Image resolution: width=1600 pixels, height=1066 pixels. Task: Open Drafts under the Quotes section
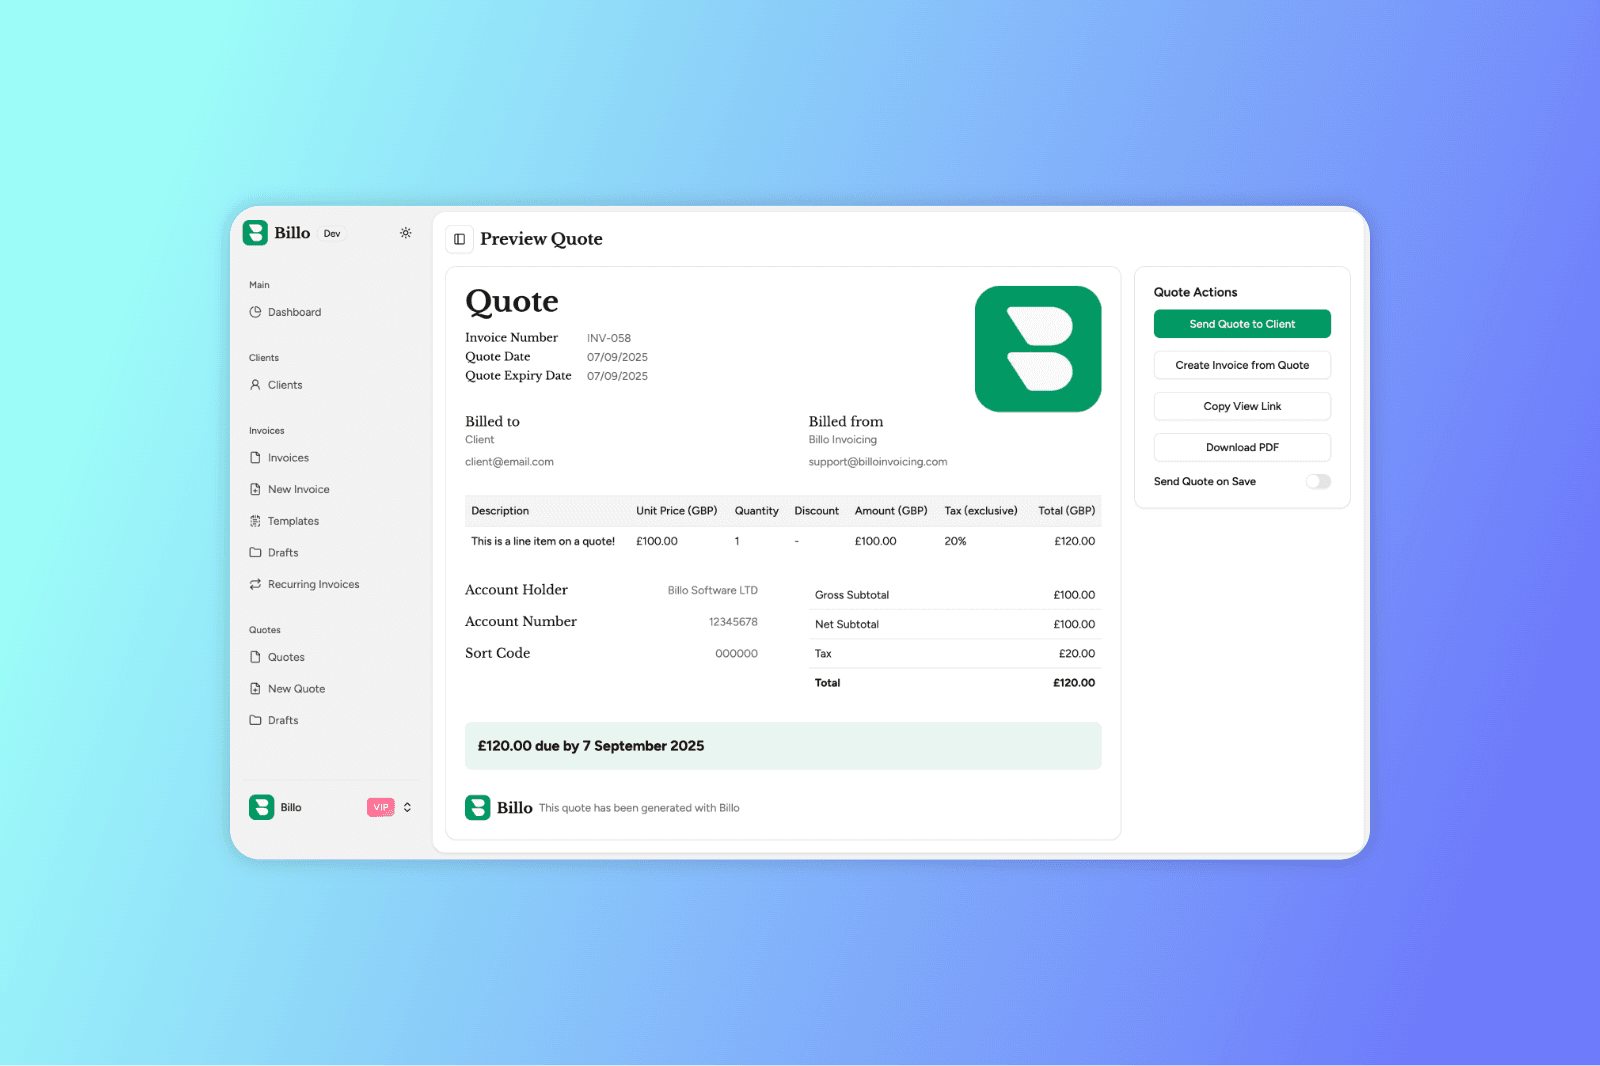(x=283, y=720)
